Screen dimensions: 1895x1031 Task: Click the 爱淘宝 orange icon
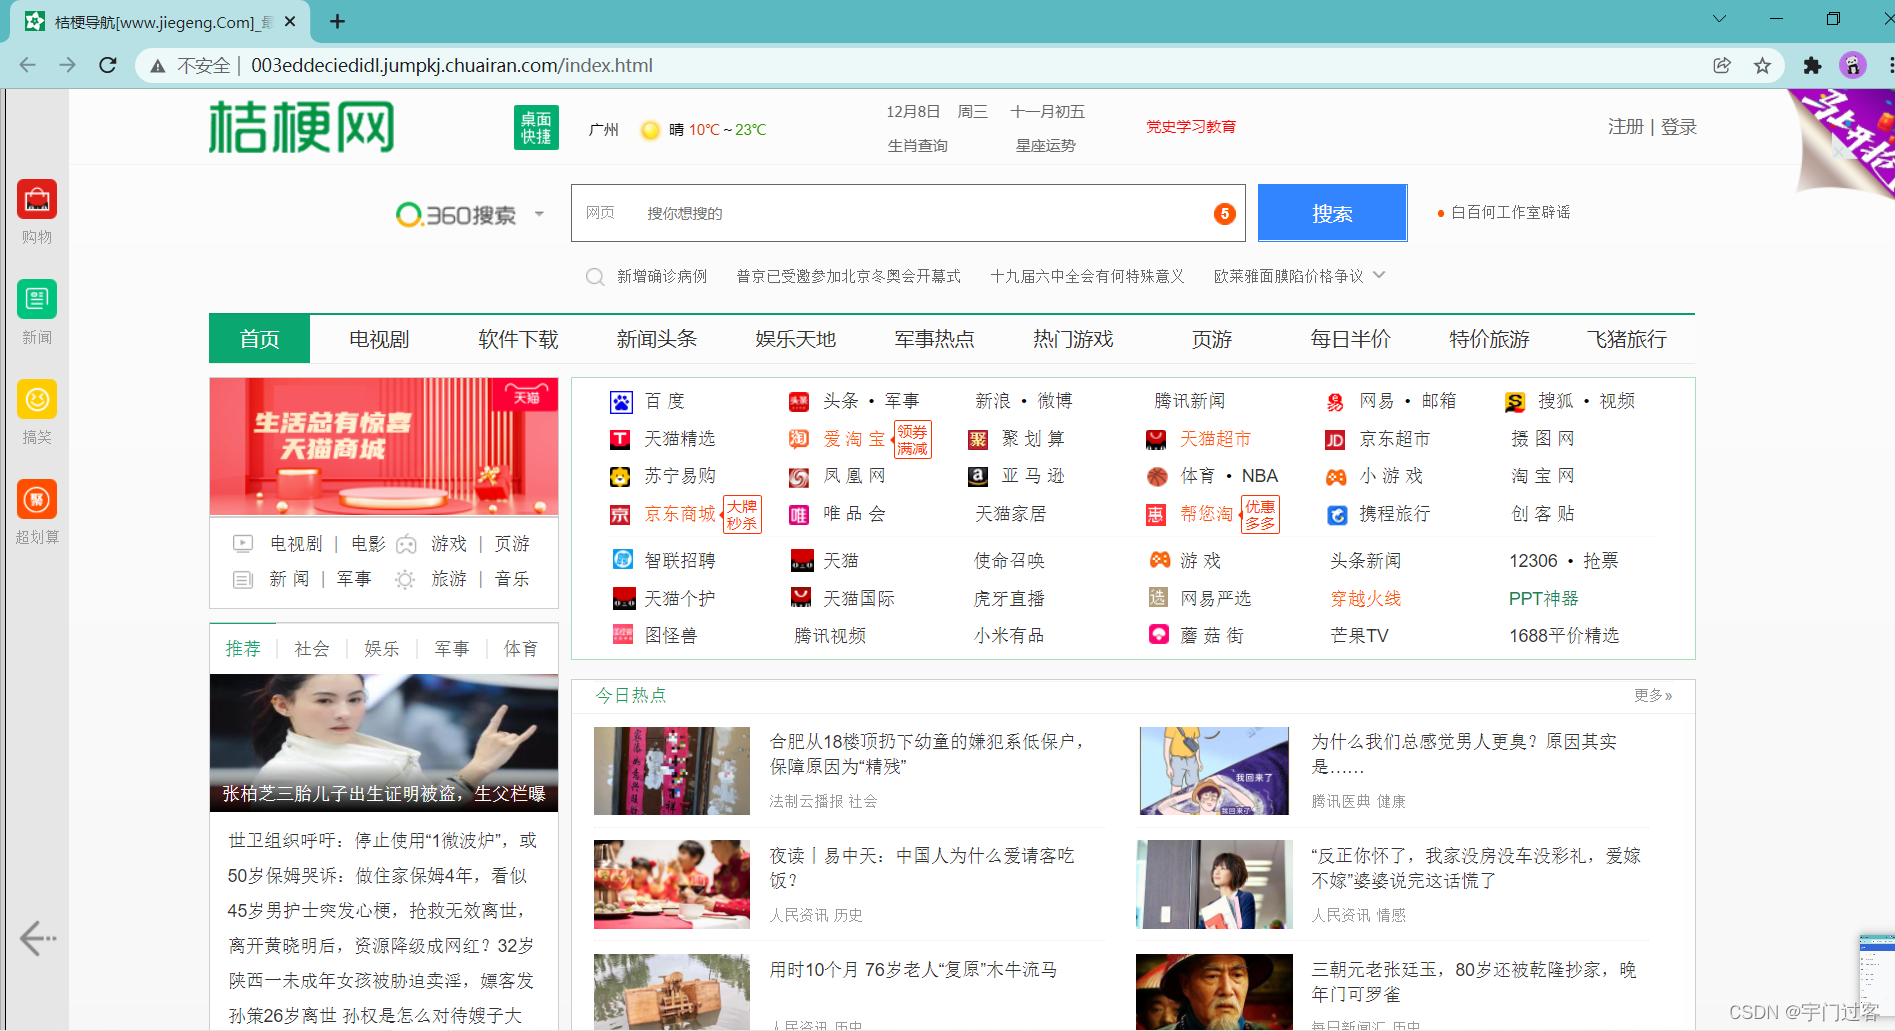point(799,439)
